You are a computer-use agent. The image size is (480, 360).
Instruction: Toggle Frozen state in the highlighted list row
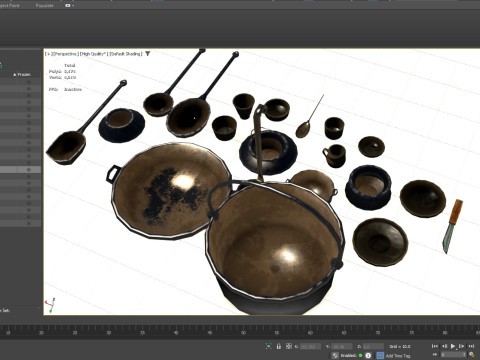[x=29, y=170]
